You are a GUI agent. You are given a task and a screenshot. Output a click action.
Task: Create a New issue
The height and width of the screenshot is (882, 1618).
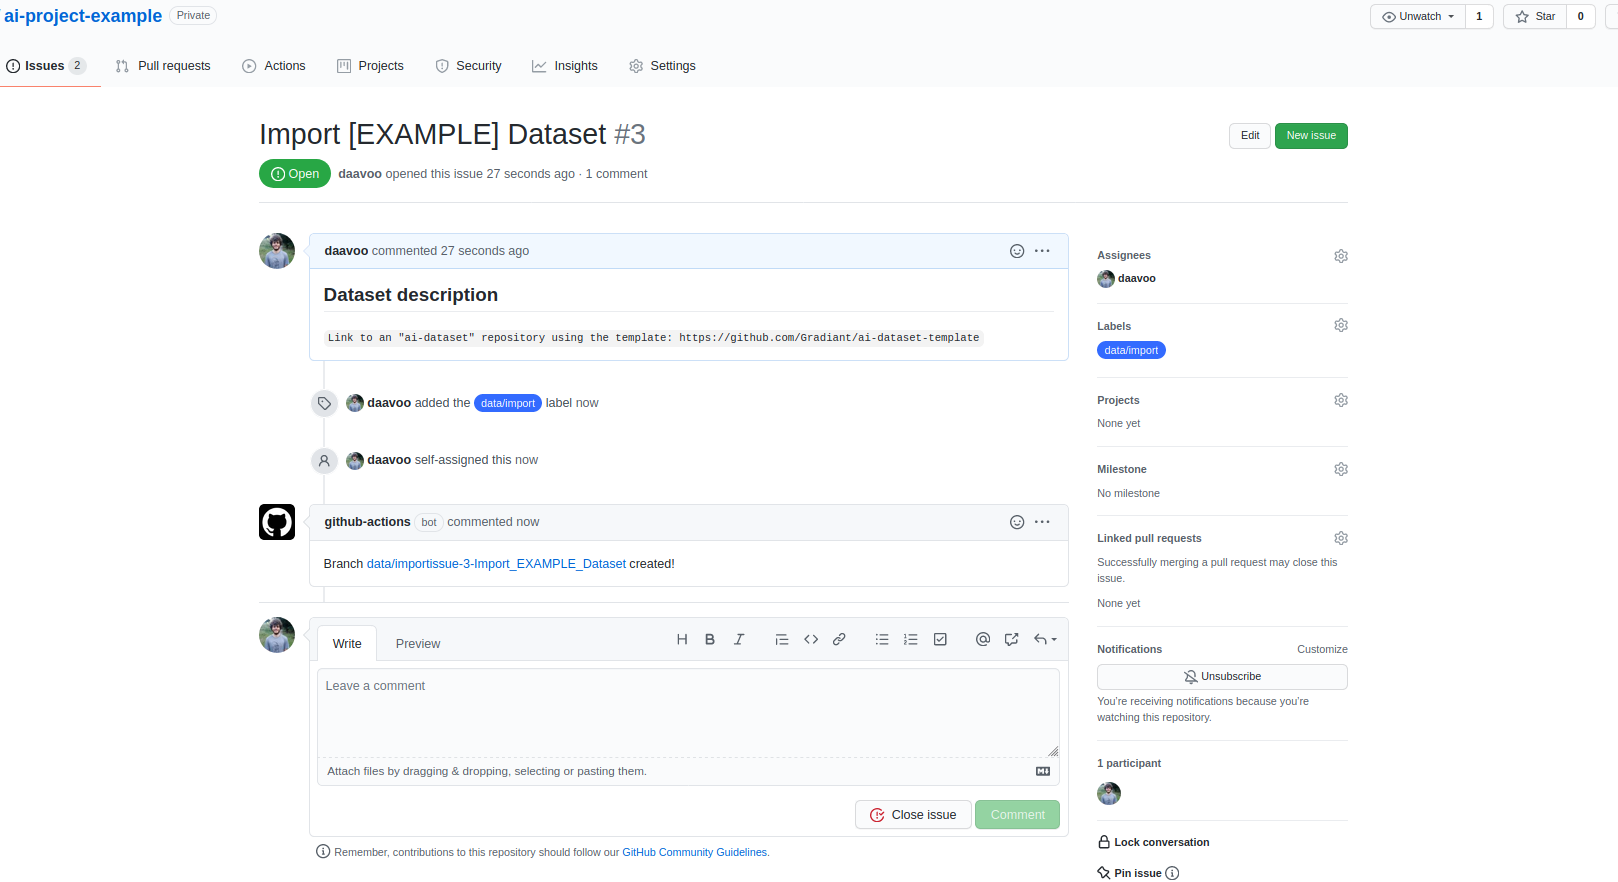tap(1311, 136)
